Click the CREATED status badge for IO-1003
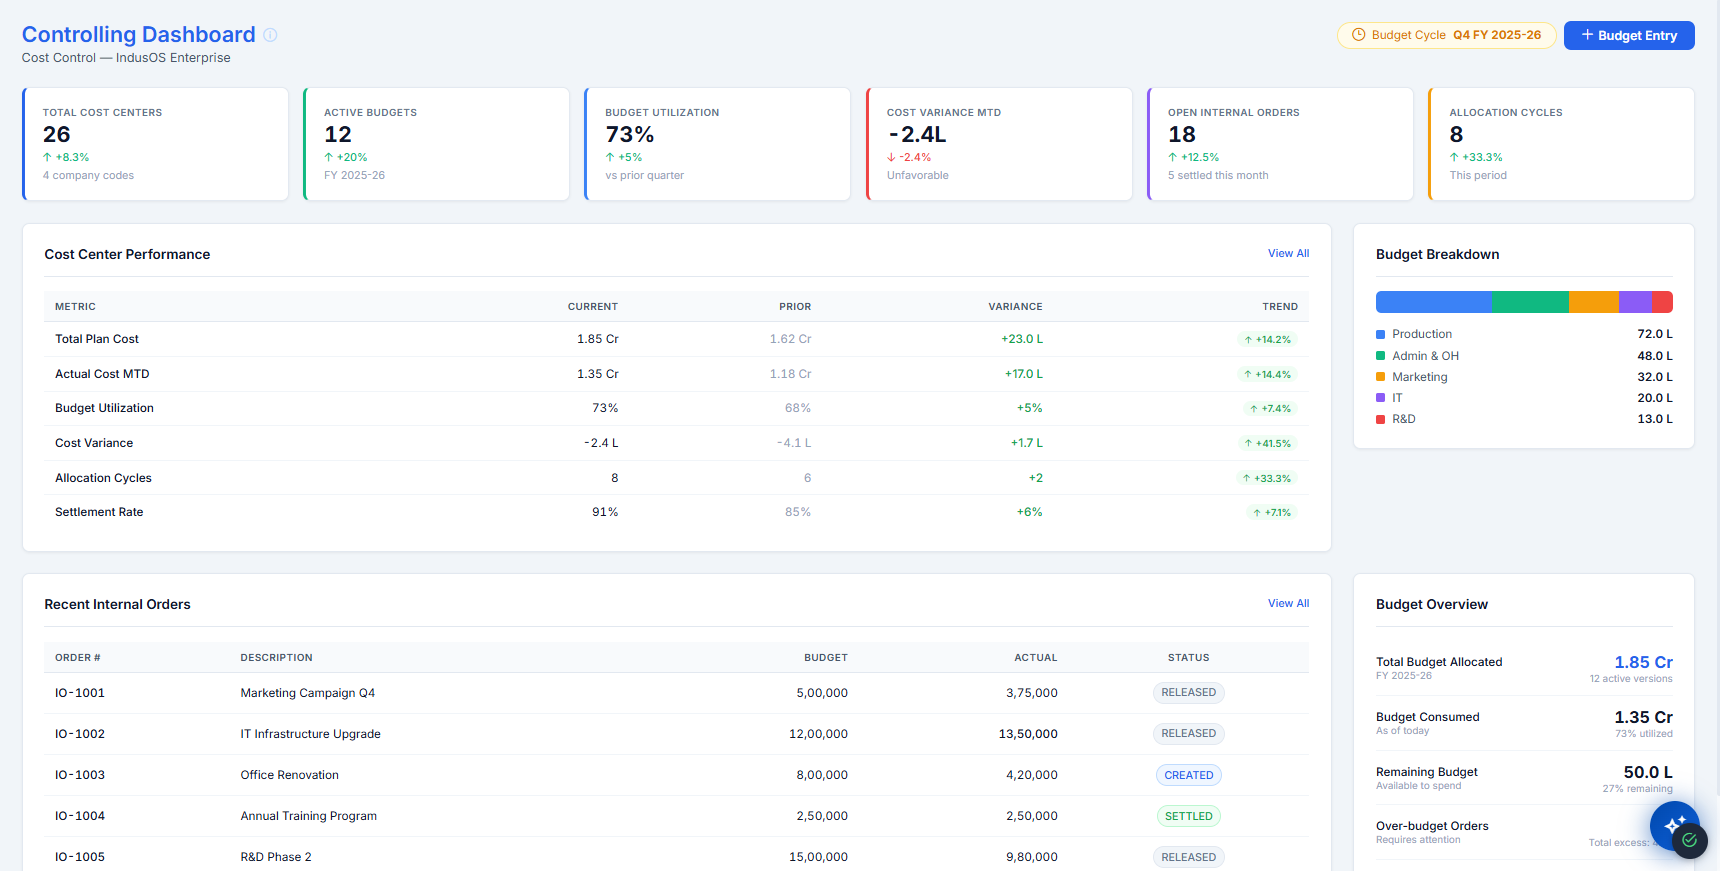The height and width of the screenshot is (874, 1720). [1188, 776]
